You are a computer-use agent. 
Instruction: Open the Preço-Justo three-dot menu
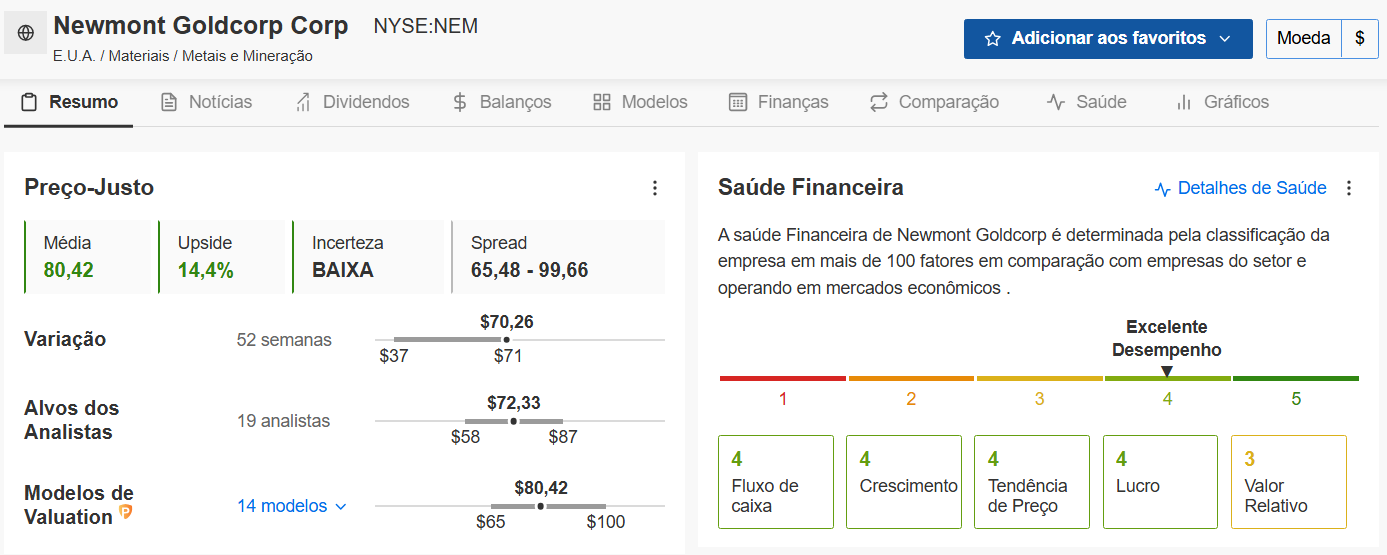tap(655, 188)
